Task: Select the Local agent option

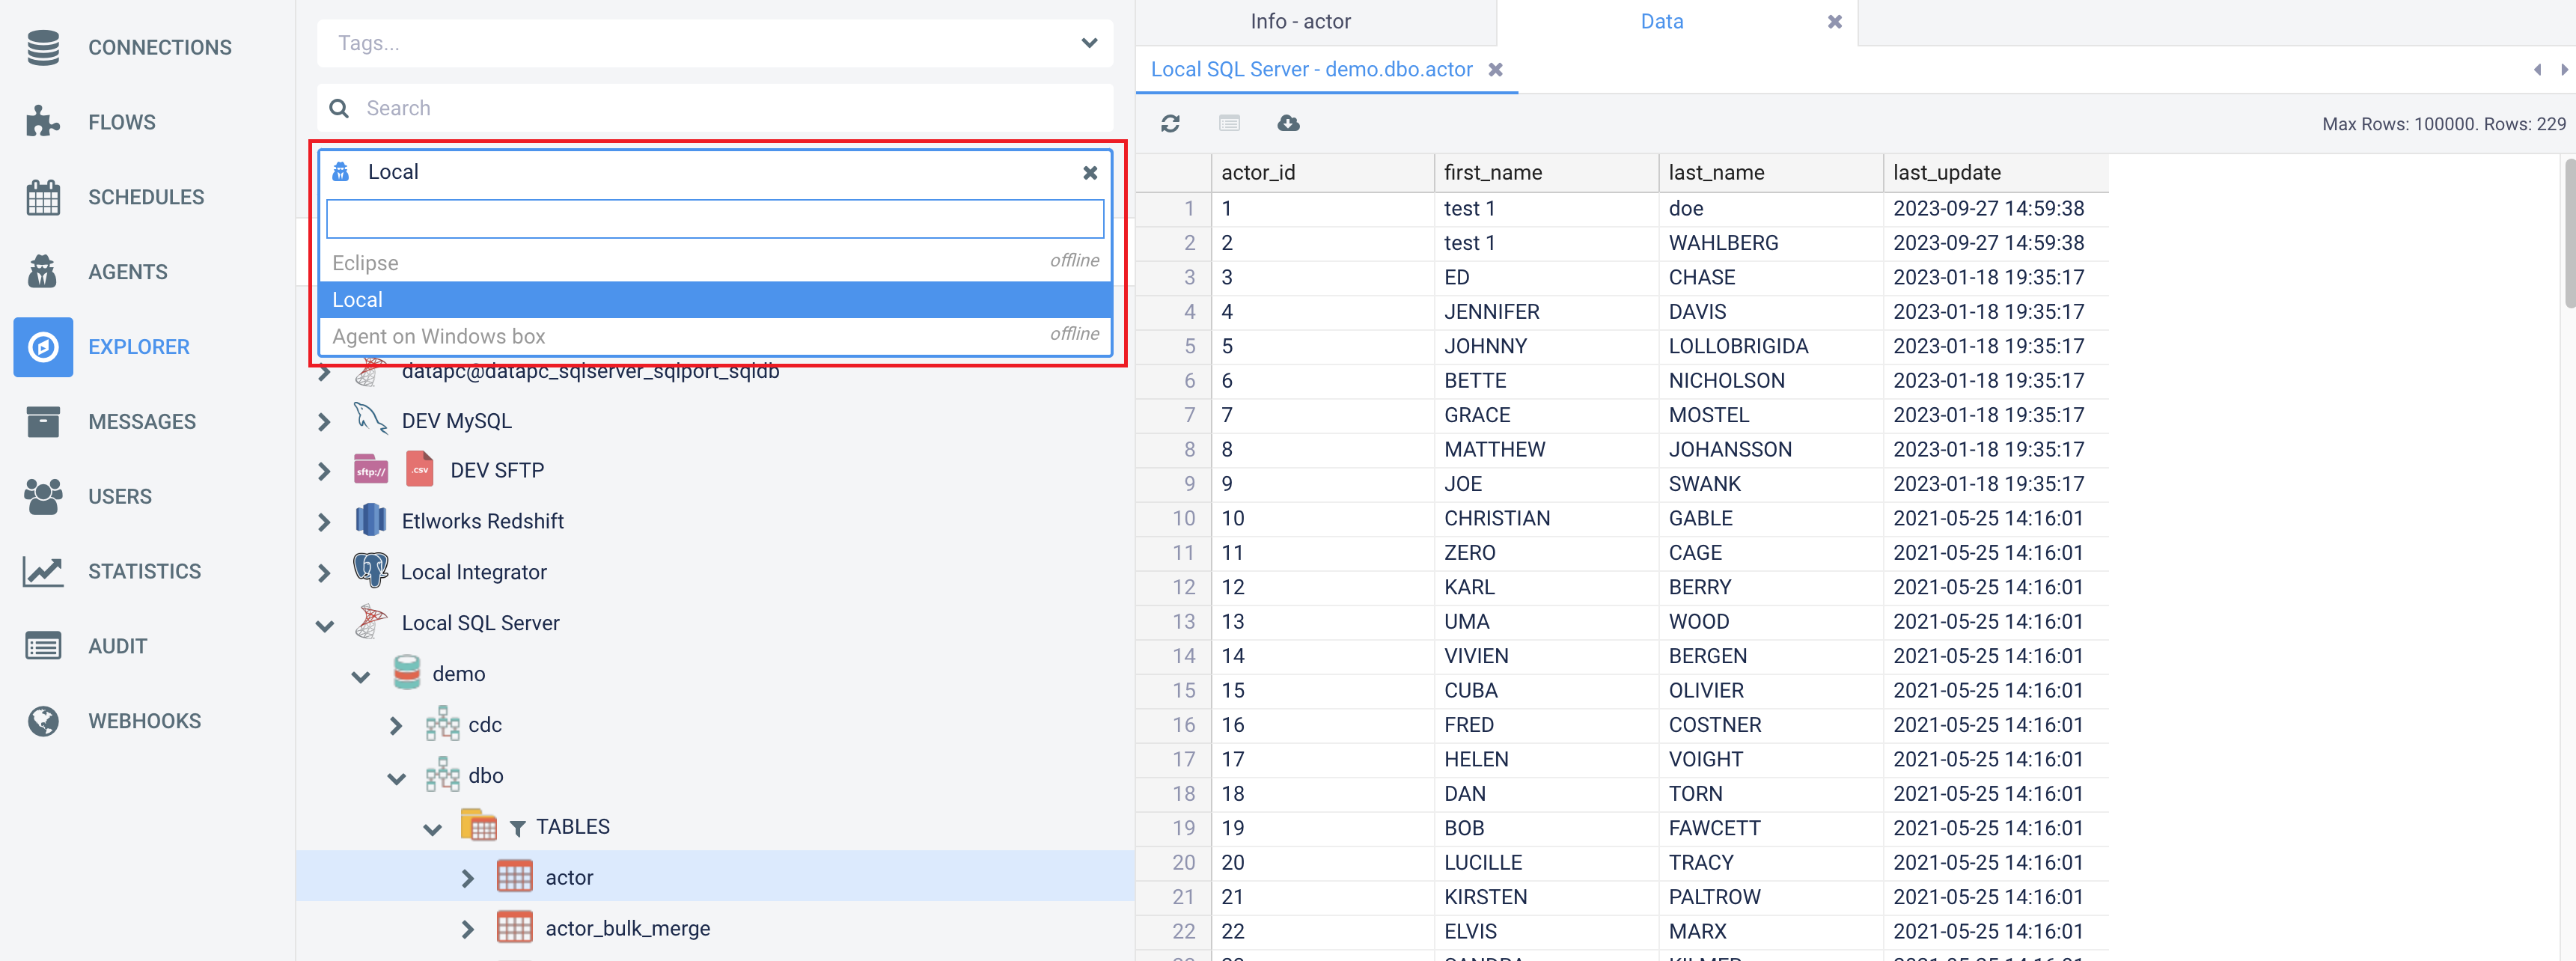Action: tap(715, 300)
